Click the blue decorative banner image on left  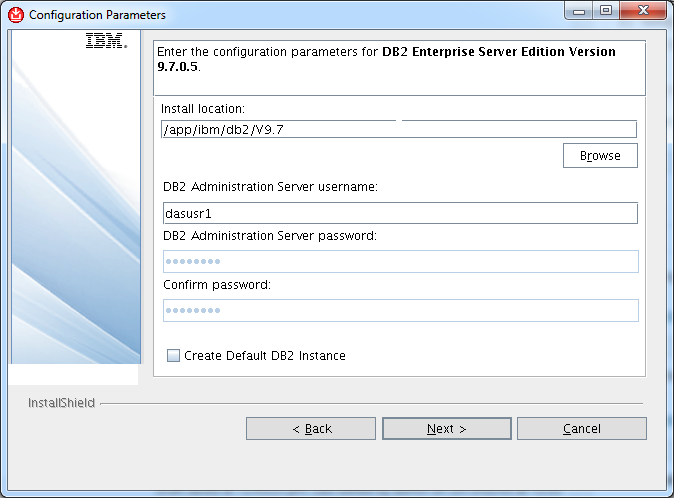(76, 197)
